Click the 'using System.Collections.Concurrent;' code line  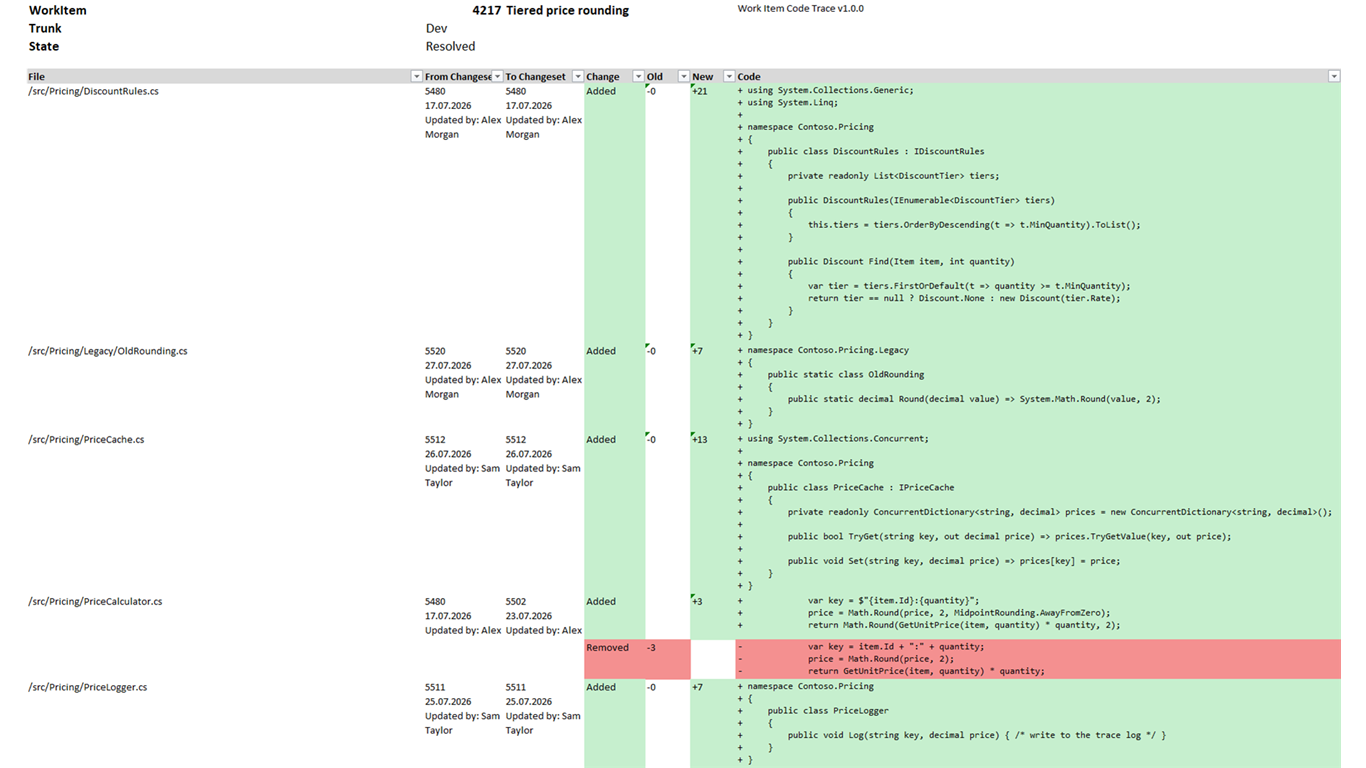838,438
